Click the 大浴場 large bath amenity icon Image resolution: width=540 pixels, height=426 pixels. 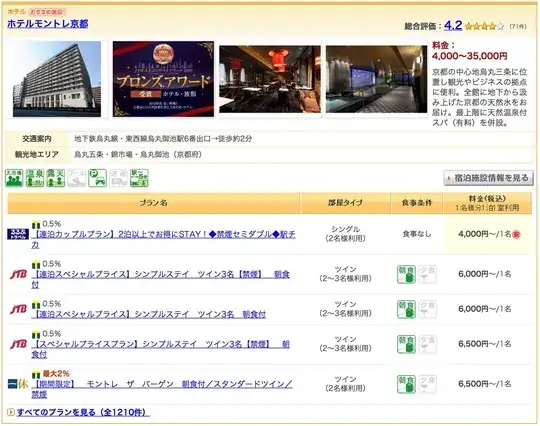pos(14,178)
